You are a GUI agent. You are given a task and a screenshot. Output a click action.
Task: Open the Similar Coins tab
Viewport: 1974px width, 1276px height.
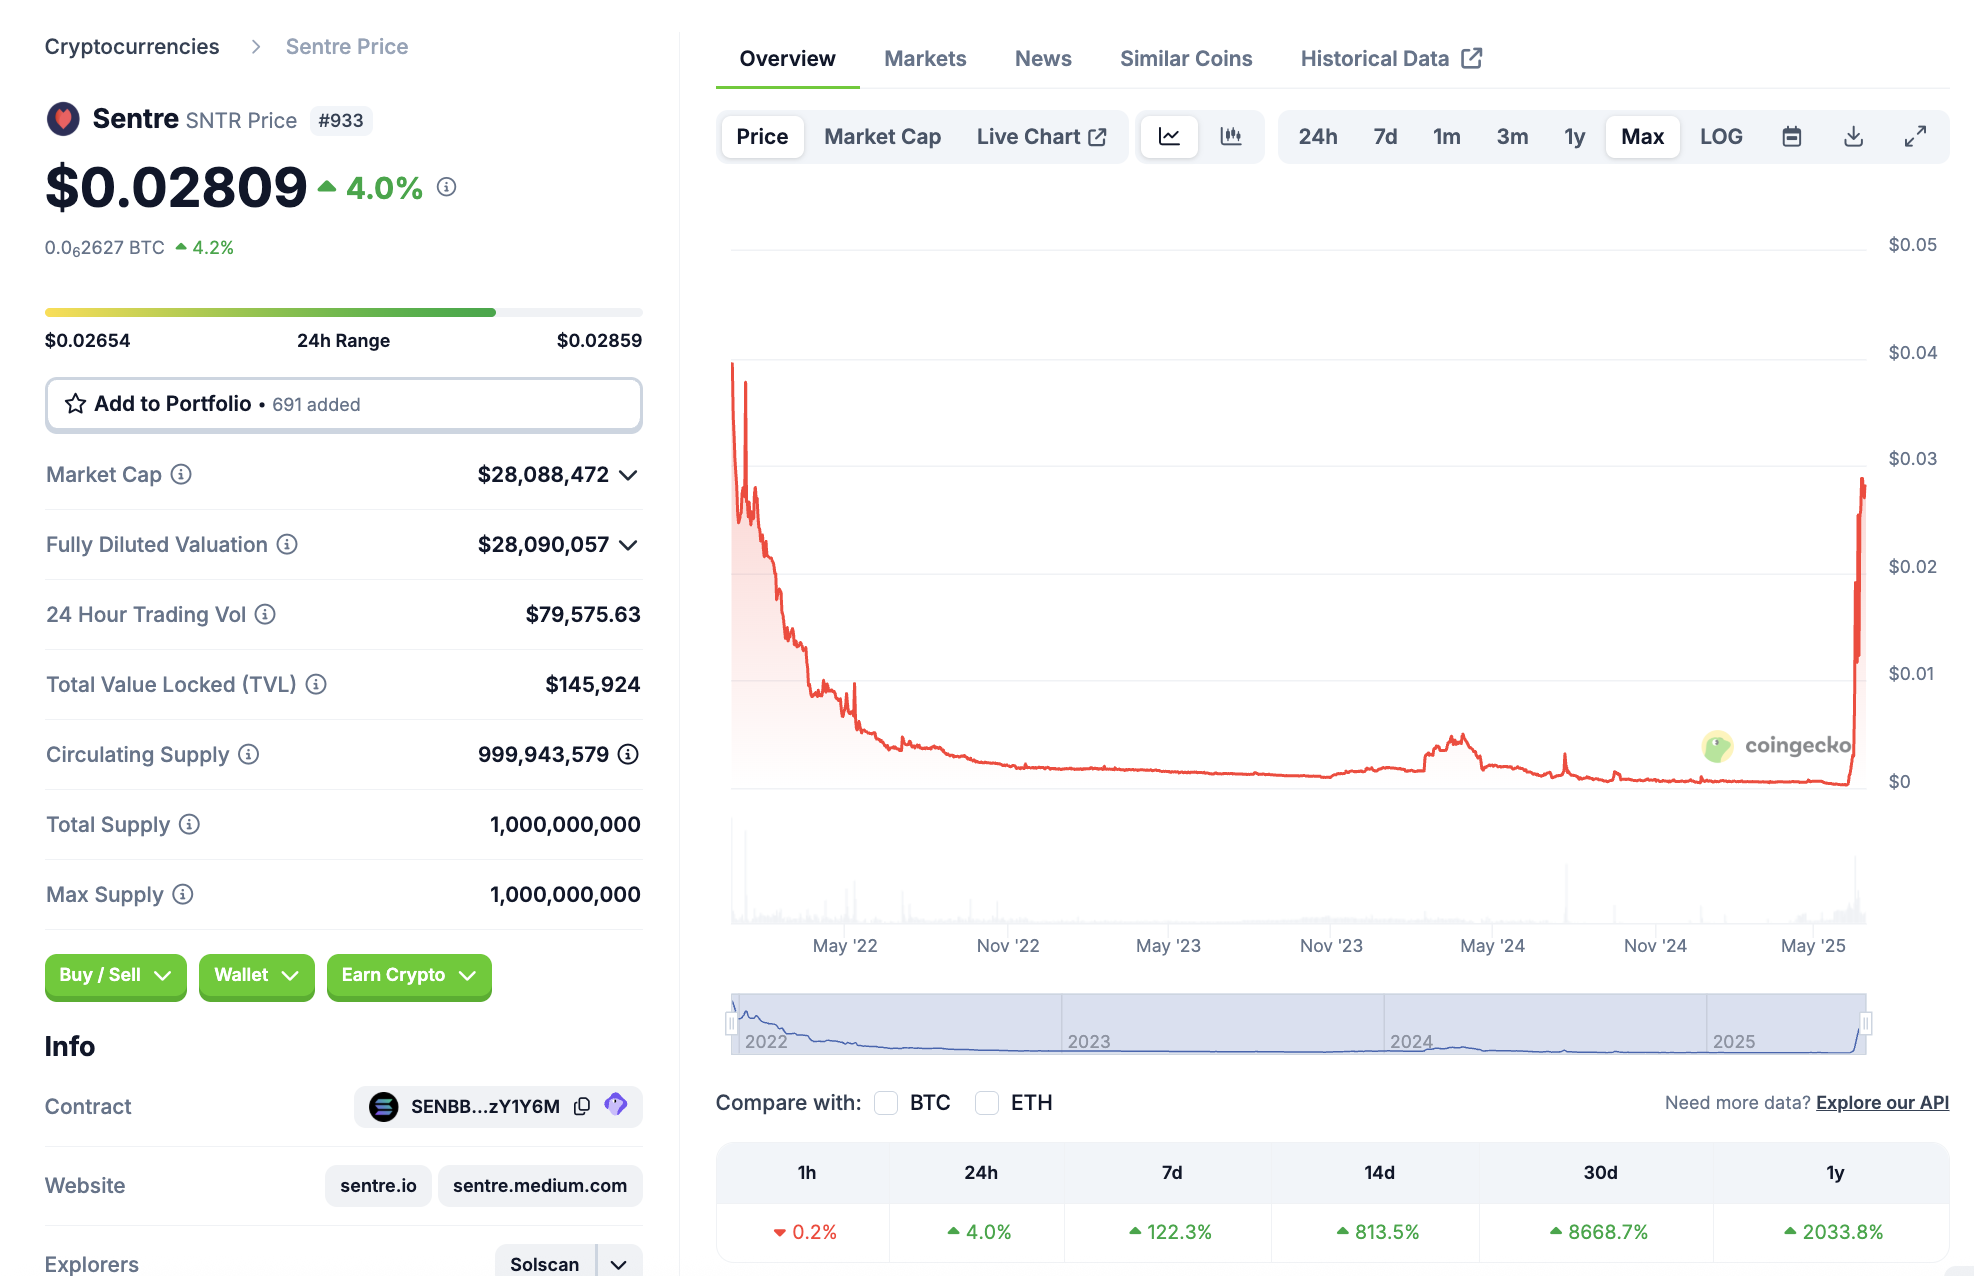click(x=1185, y=59)
